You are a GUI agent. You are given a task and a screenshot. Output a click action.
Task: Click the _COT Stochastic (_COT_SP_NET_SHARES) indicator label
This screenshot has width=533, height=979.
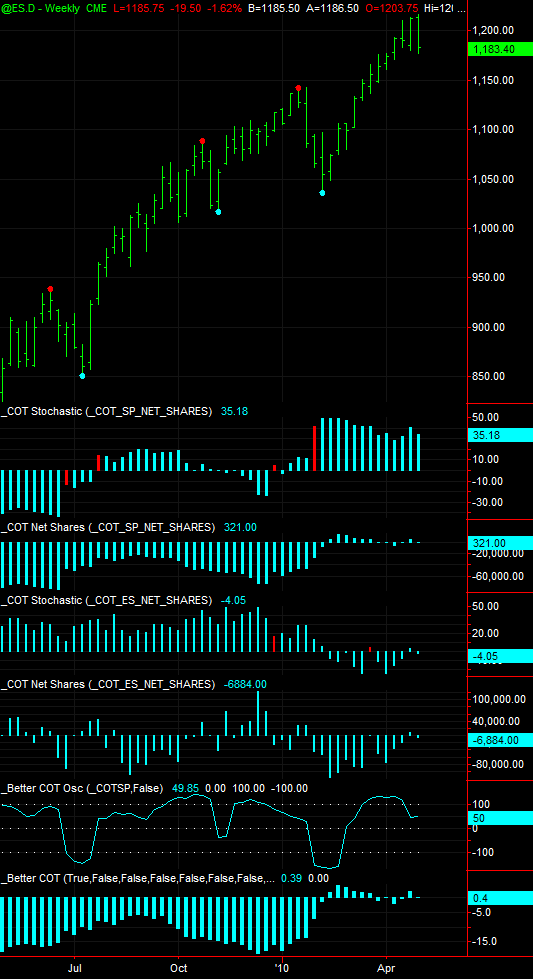point(107,411)
